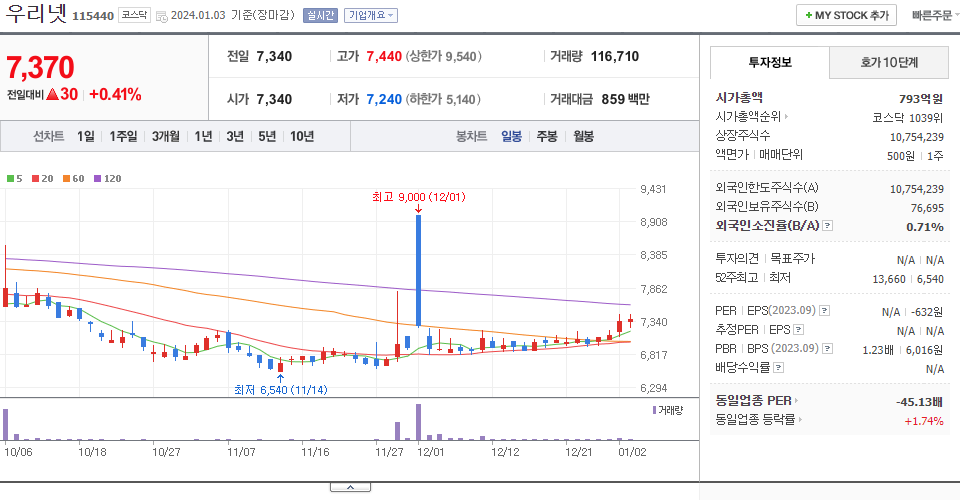Image resolution: width=960 pixels, height=500 pixels.
Task: Click the purple 120-day moving average legend swatch
Action: [x=97, y=179]
